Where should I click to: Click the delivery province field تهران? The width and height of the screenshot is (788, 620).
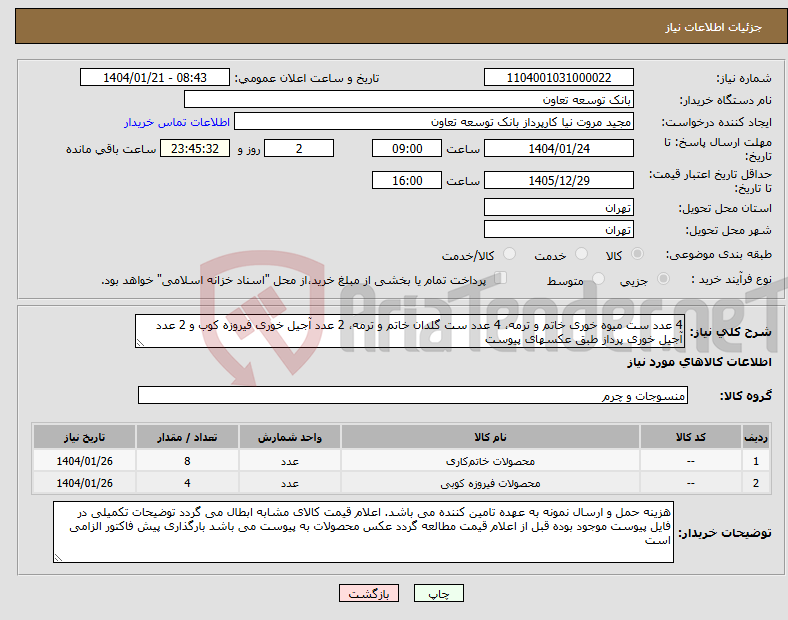coord(559,208)
